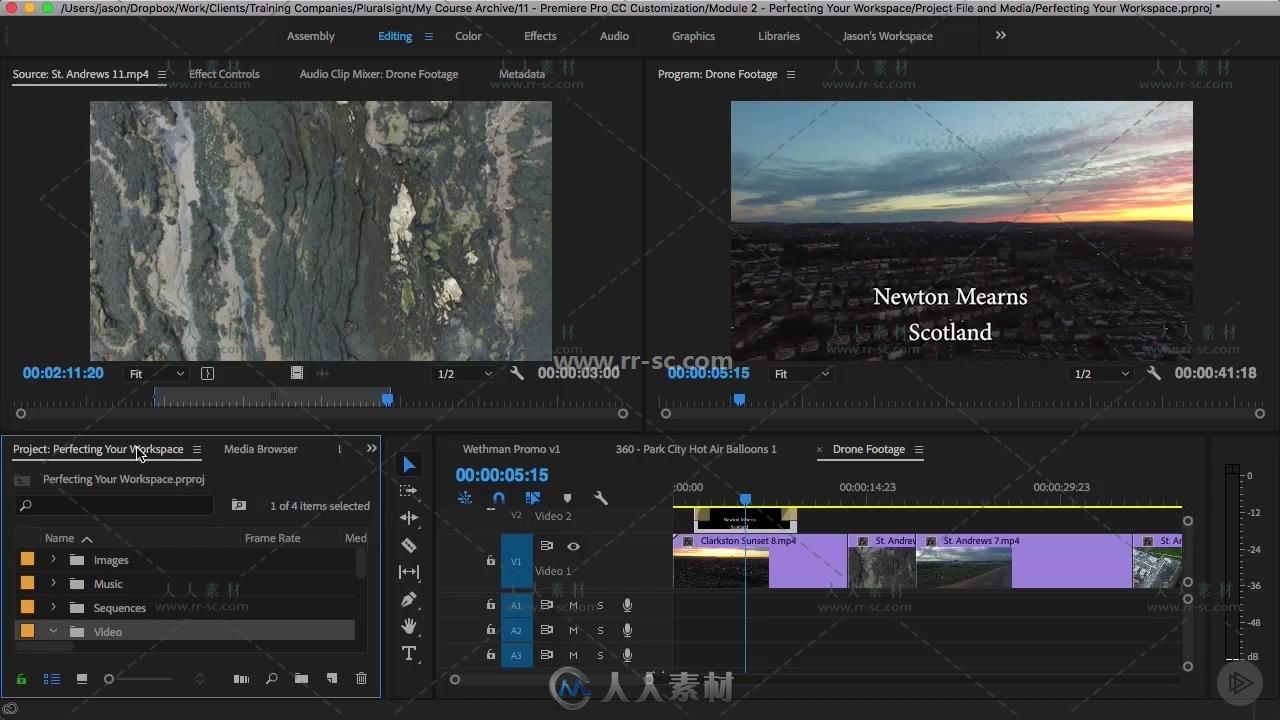The width and height of the screenshot is (1280, 720).
Task: Show overflow workspaces chevron
Action: coord(1001,35)
